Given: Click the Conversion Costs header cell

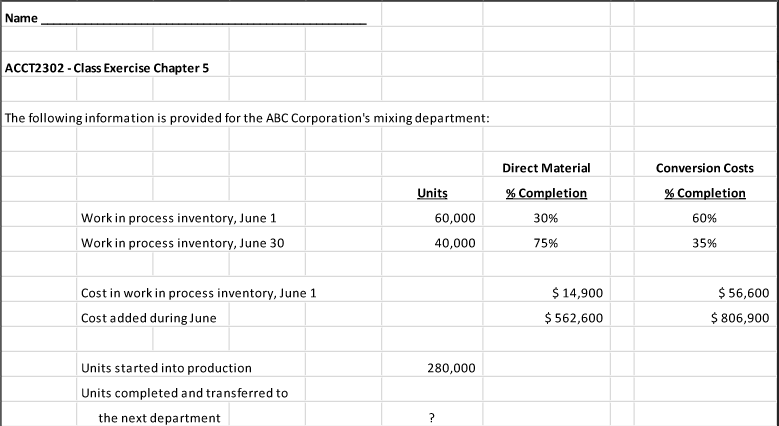Looking at the screenshot, I should pos(704,168).
